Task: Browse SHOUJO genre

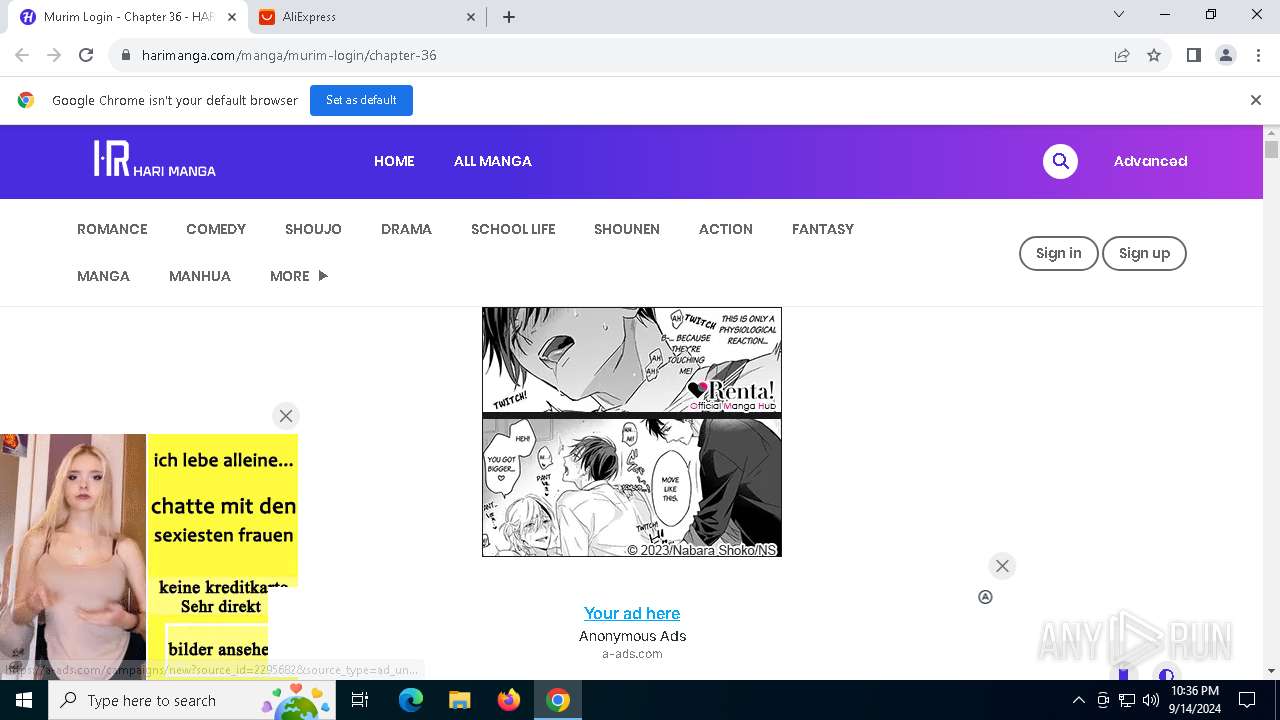Action: click(x=313, y=229)
